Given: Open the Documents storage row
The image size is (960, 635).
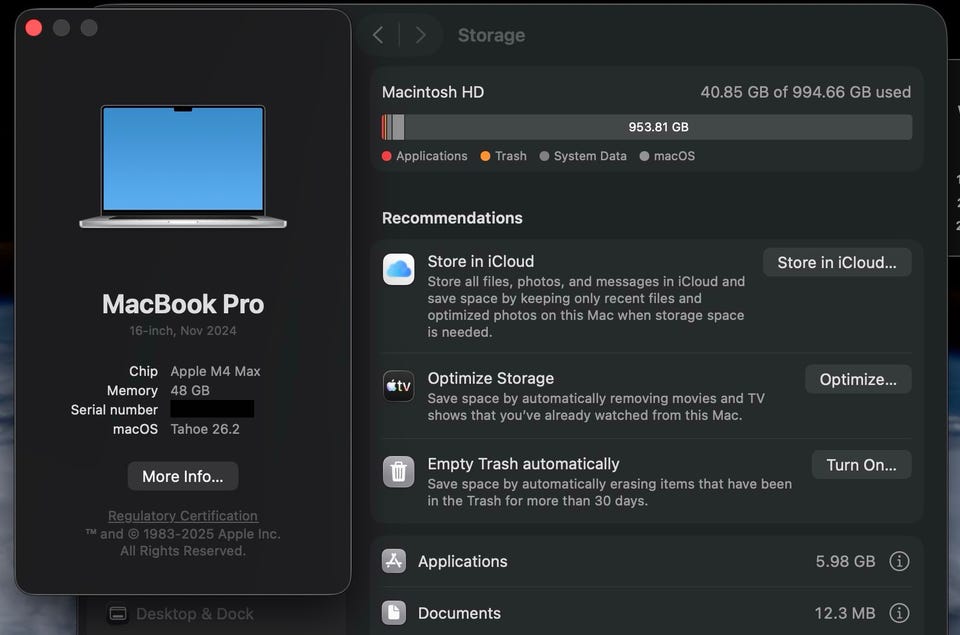Looking at the screenshot, I should (647, 612).
